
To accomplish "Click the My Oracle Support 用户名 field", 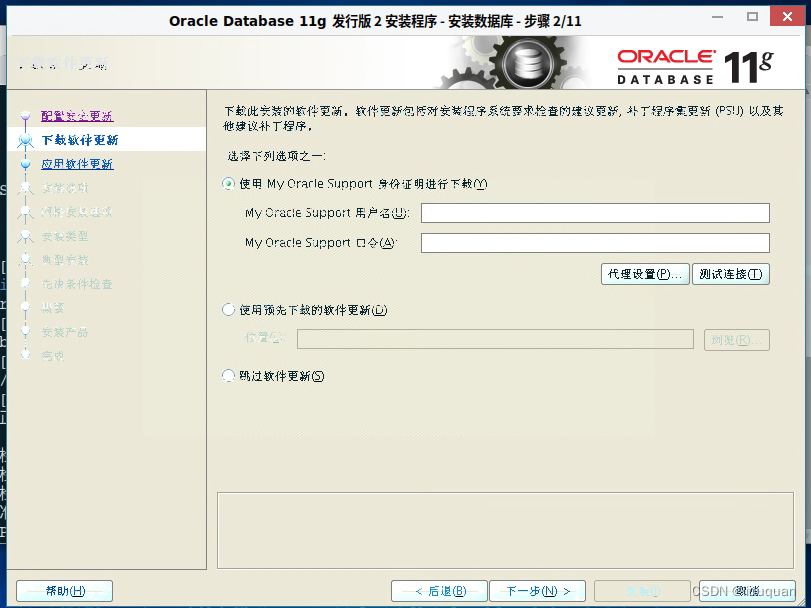I will click(595, 212).
